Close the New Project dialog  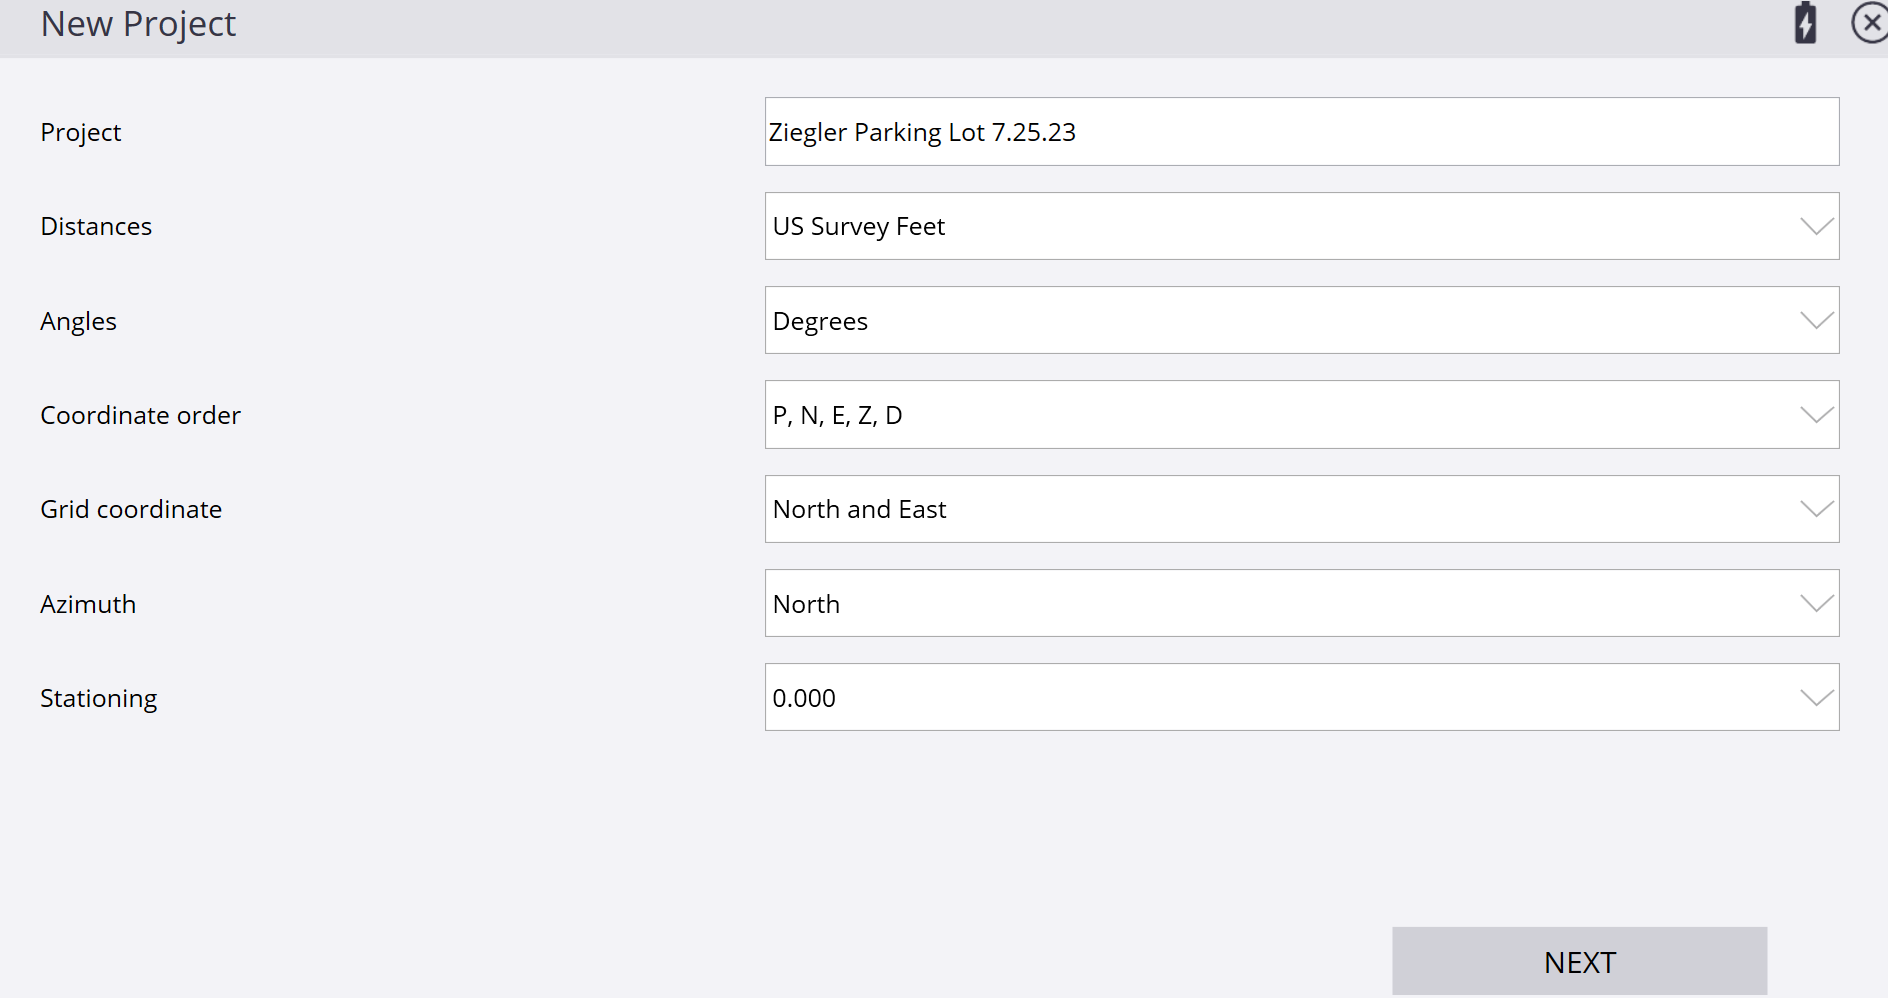click(1869, 23)
